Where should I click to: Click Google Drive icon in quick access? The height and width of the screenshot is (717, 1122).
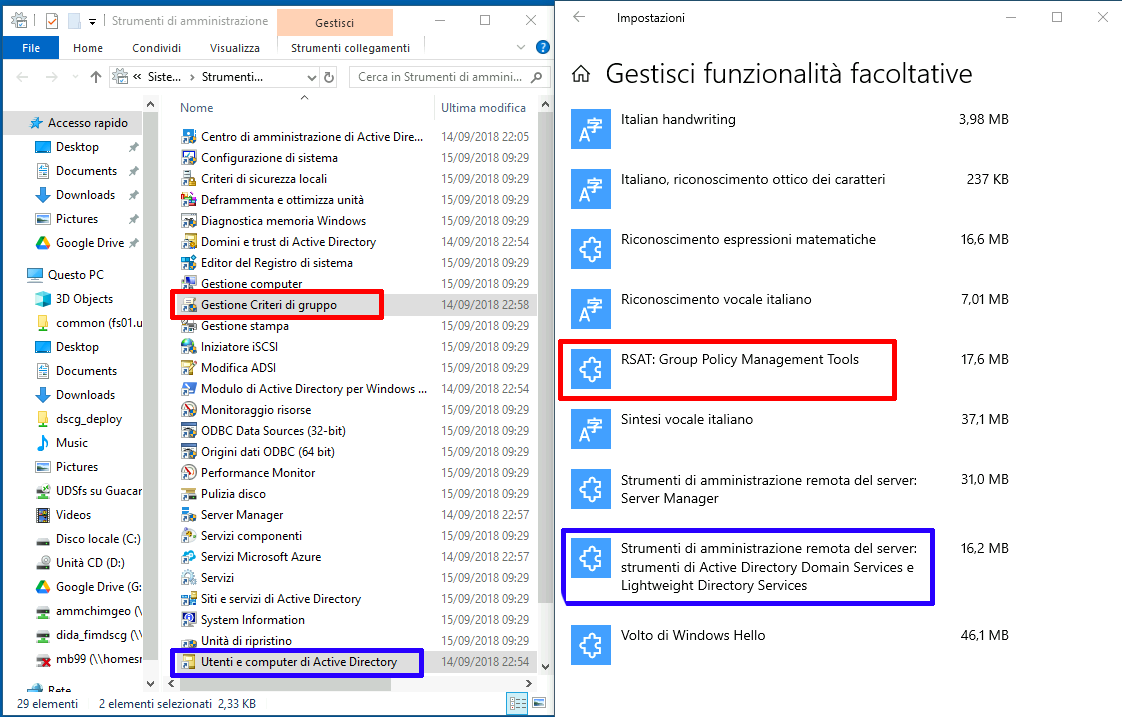click(x=43, y=243)
